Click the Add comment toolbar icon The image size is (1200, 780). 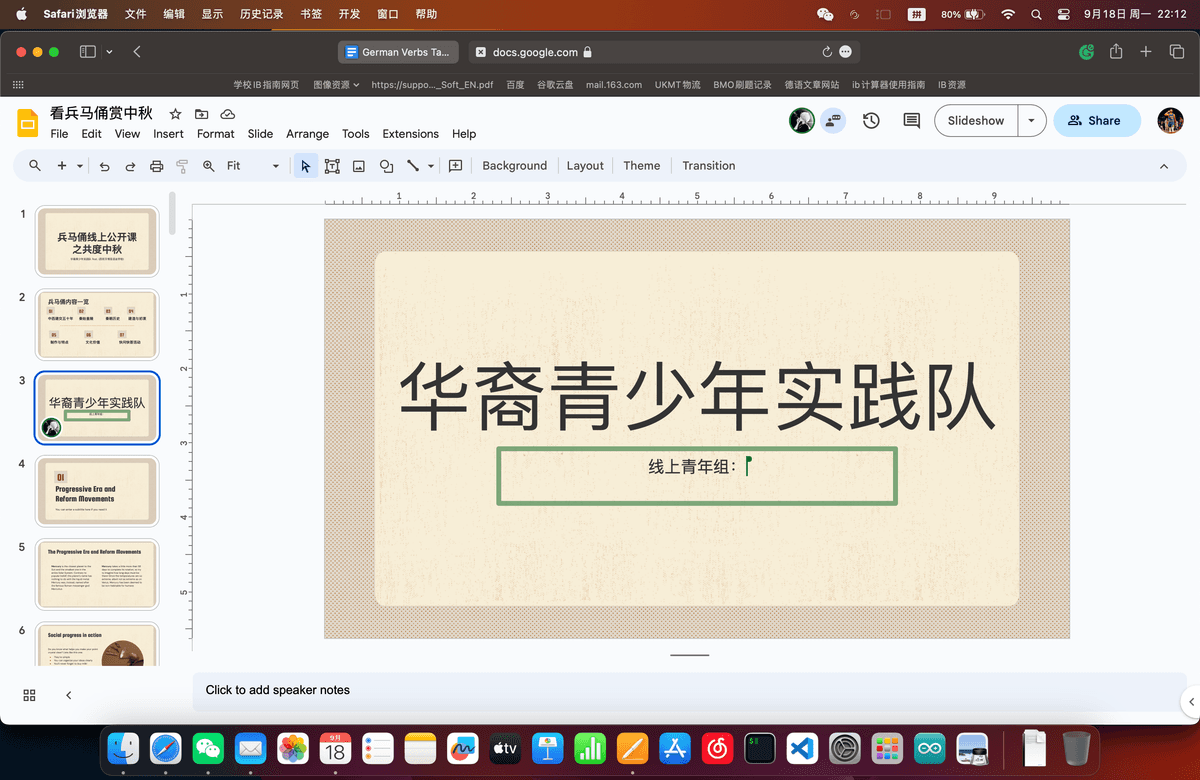tap(456, 166)
